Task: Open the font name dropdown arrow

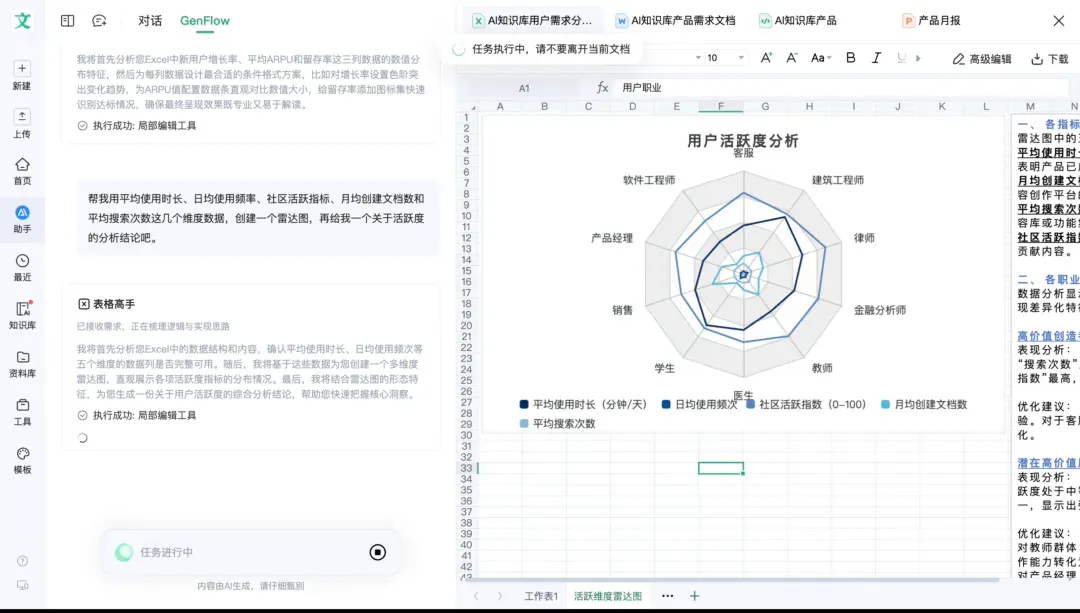Action: [698, 58]
